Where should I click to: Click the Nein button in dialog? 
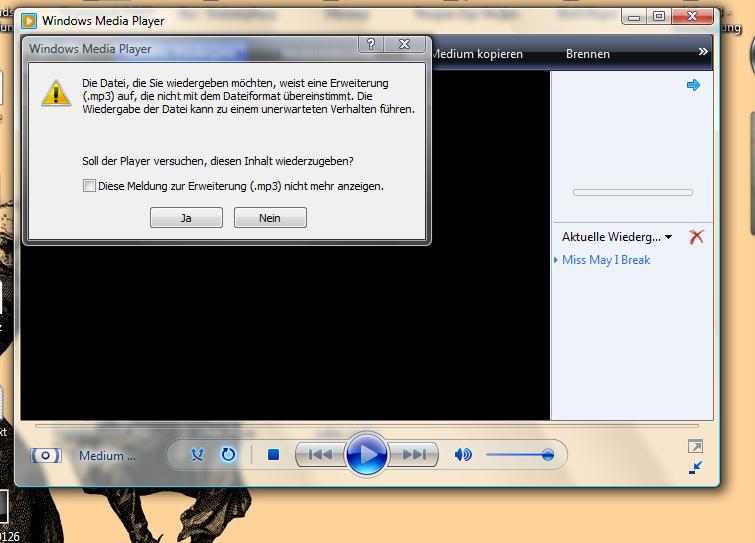270,218
